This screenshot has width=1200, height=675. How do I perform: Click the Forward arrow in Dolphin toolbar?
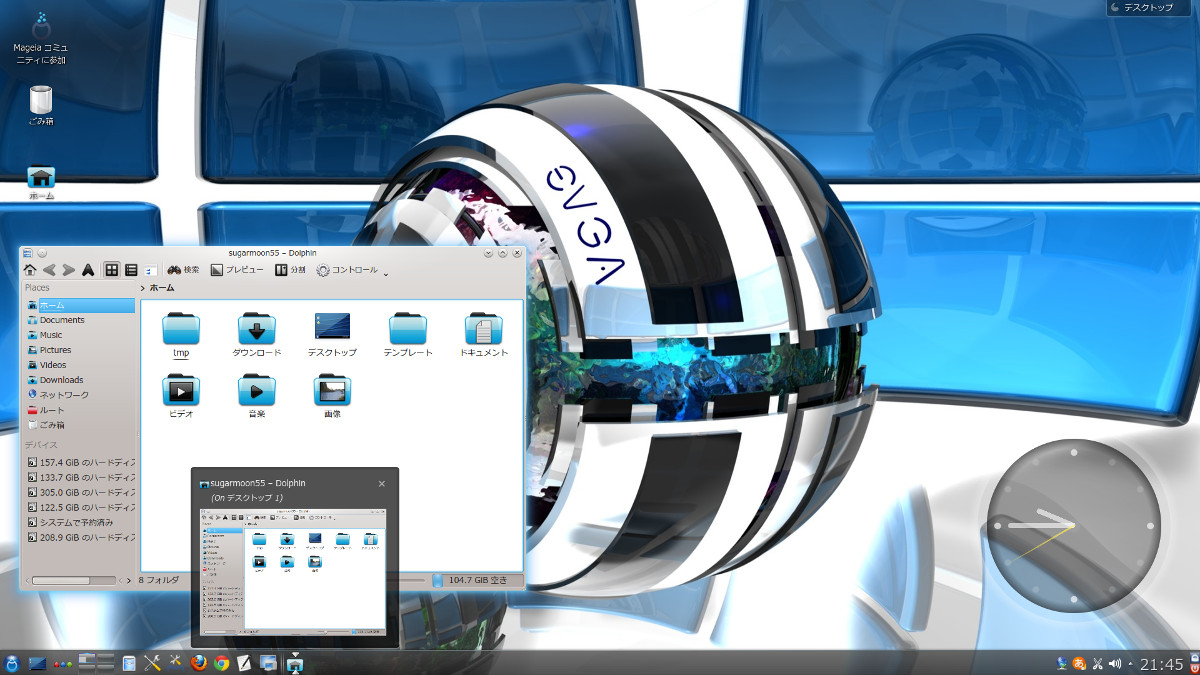click(67, 269)
